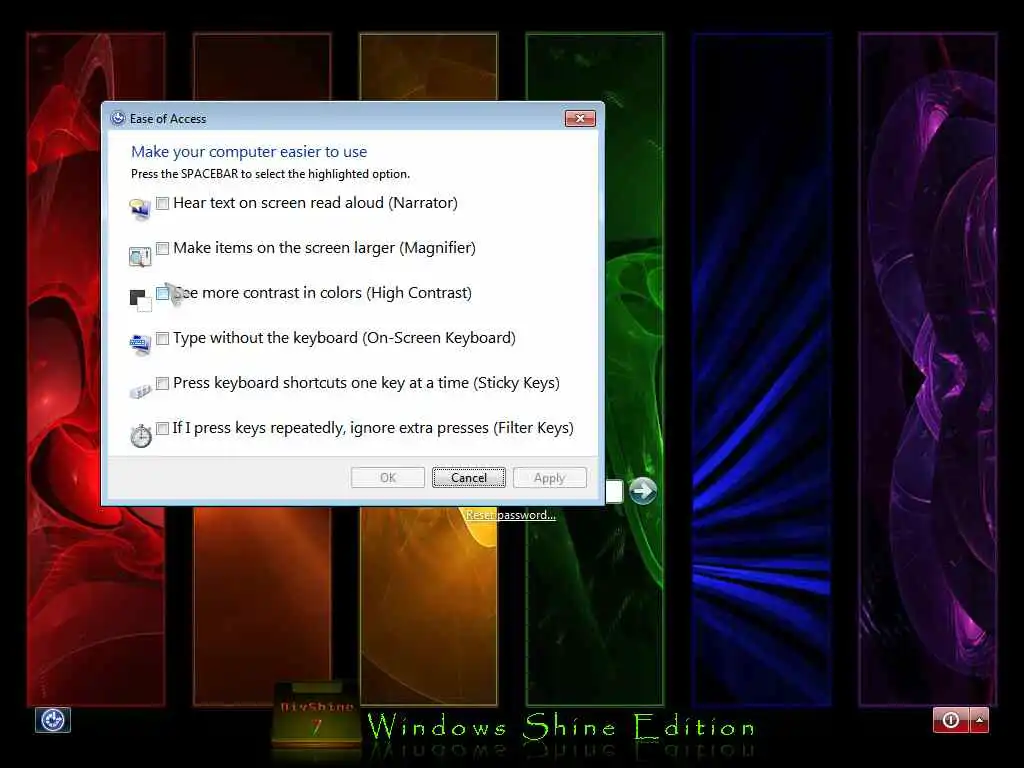Click the Cancel button
This screenshot has height=768, width=1024.
pos(468,477)
